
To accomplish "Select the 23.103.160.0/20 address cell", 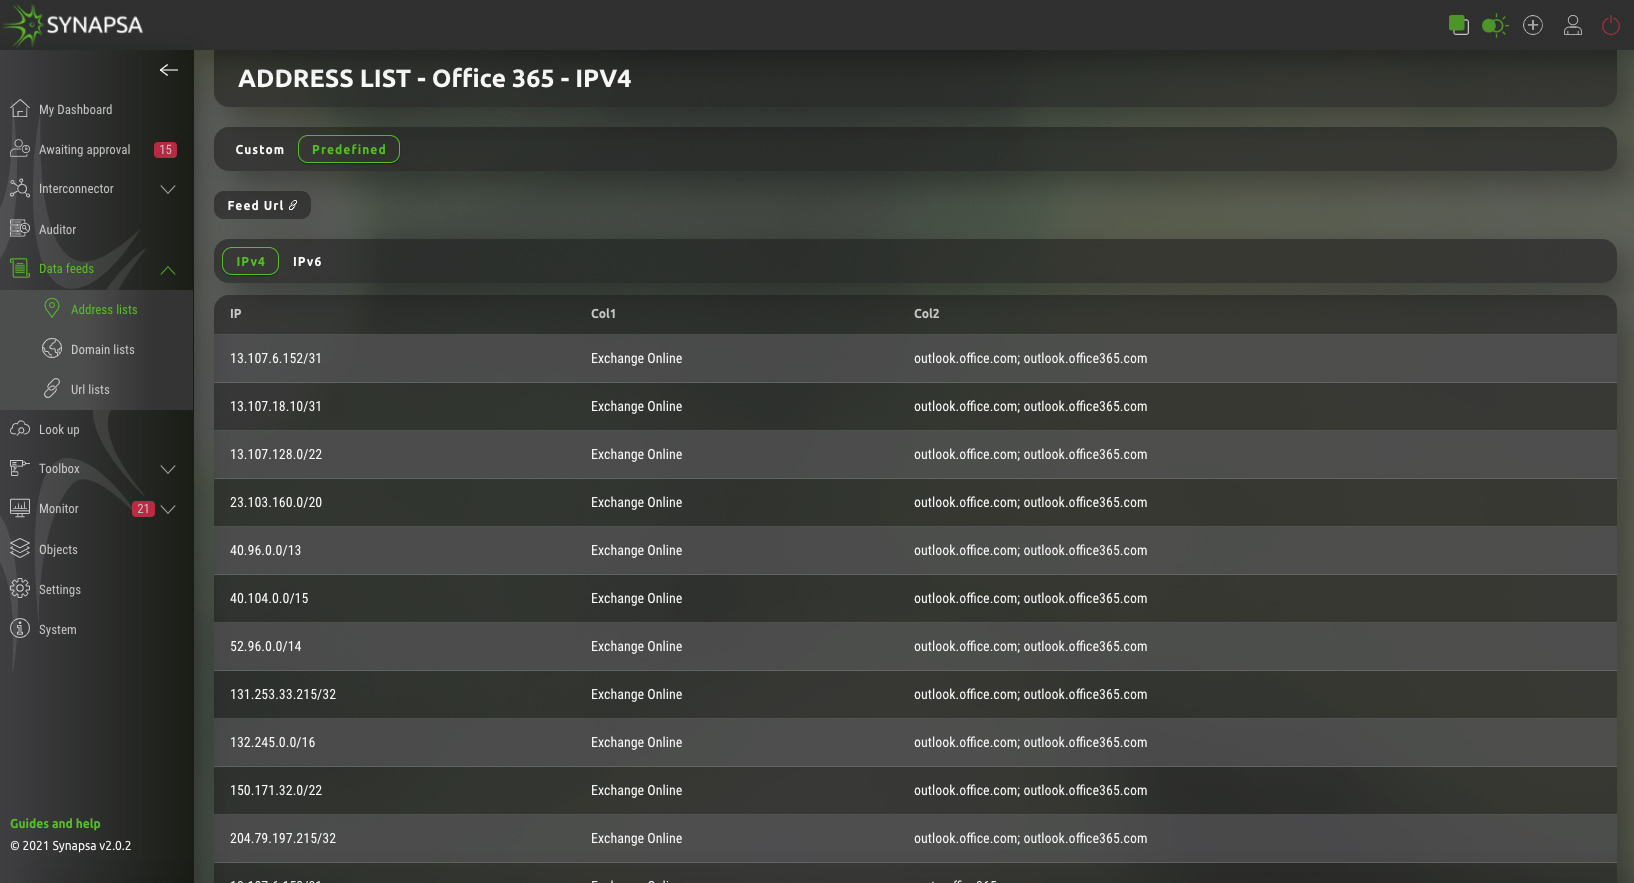I will click(276, 503).
